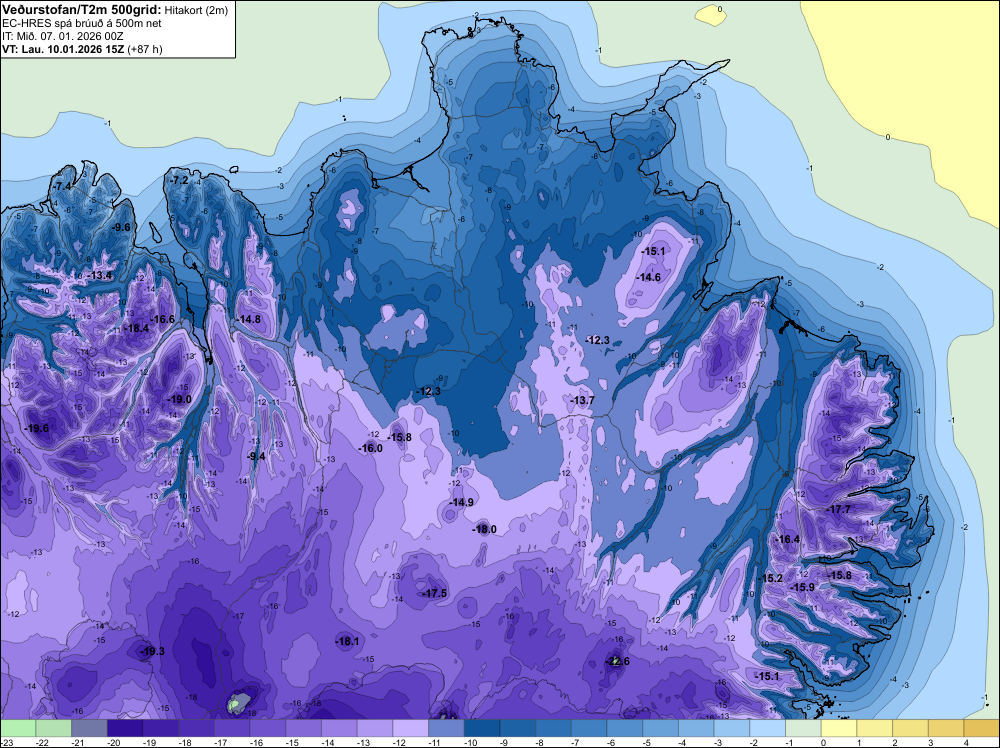This screenshot has width=1000, height=748.
Task: Click the -14.8 temperature label
Action: tap(249, 319)
